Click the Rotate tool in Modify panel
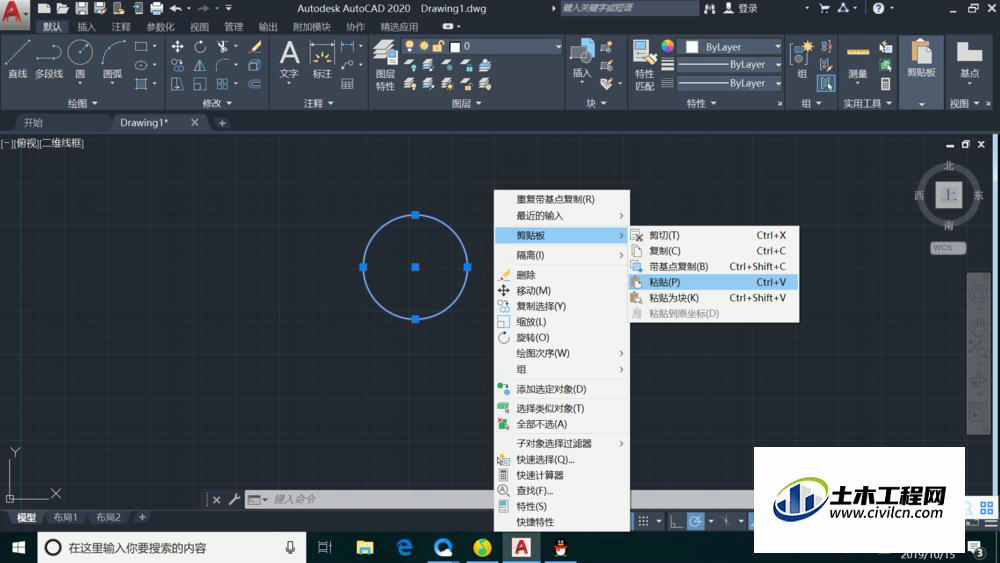This screenshot has height=563, width=1000. 200,47
